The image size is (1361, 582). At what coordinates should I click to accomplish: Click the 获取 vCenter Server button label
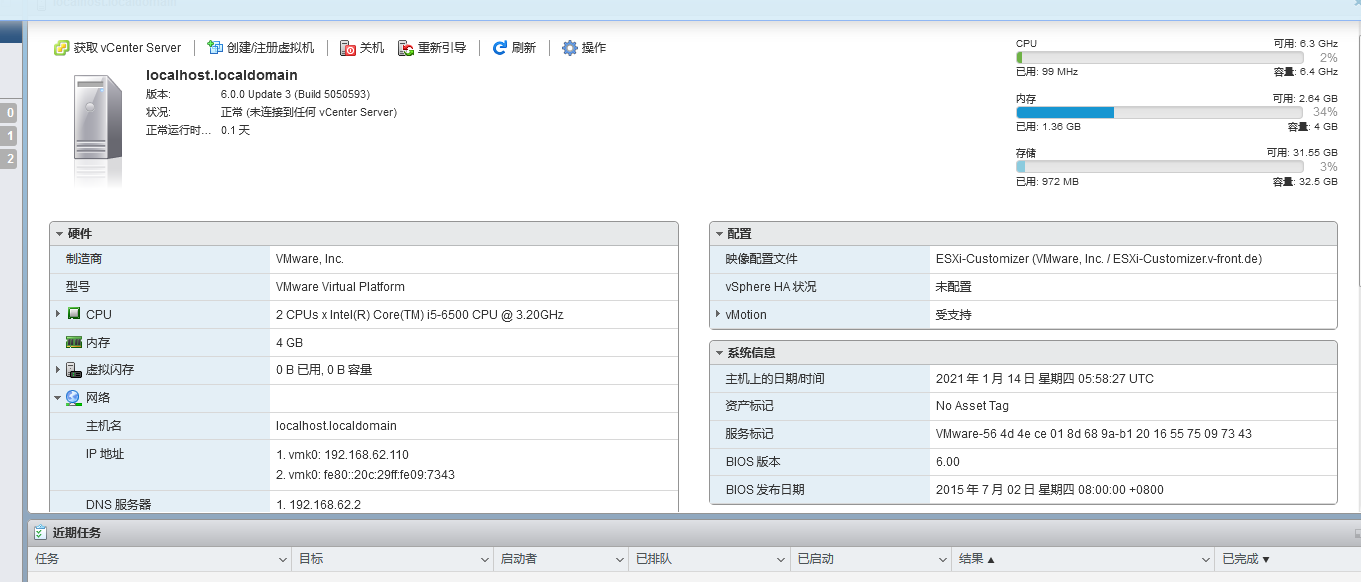point(128,48)
